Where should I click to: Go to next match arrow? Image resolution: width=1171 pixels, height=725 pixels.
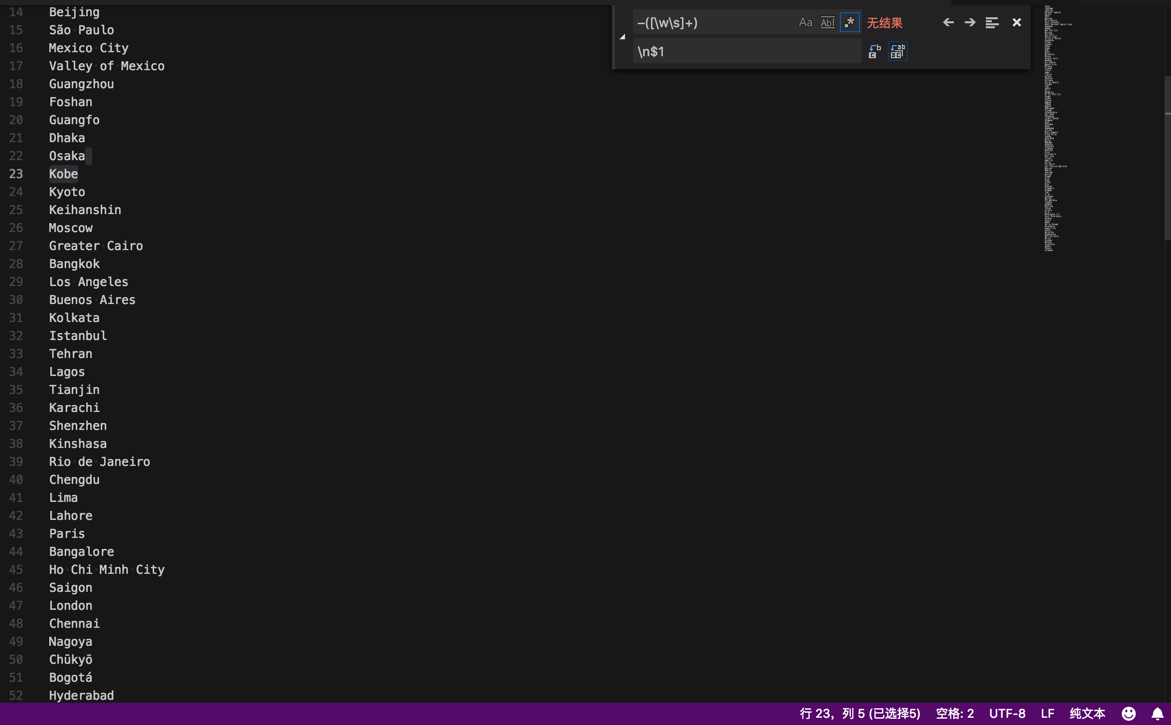coord(970,22)
